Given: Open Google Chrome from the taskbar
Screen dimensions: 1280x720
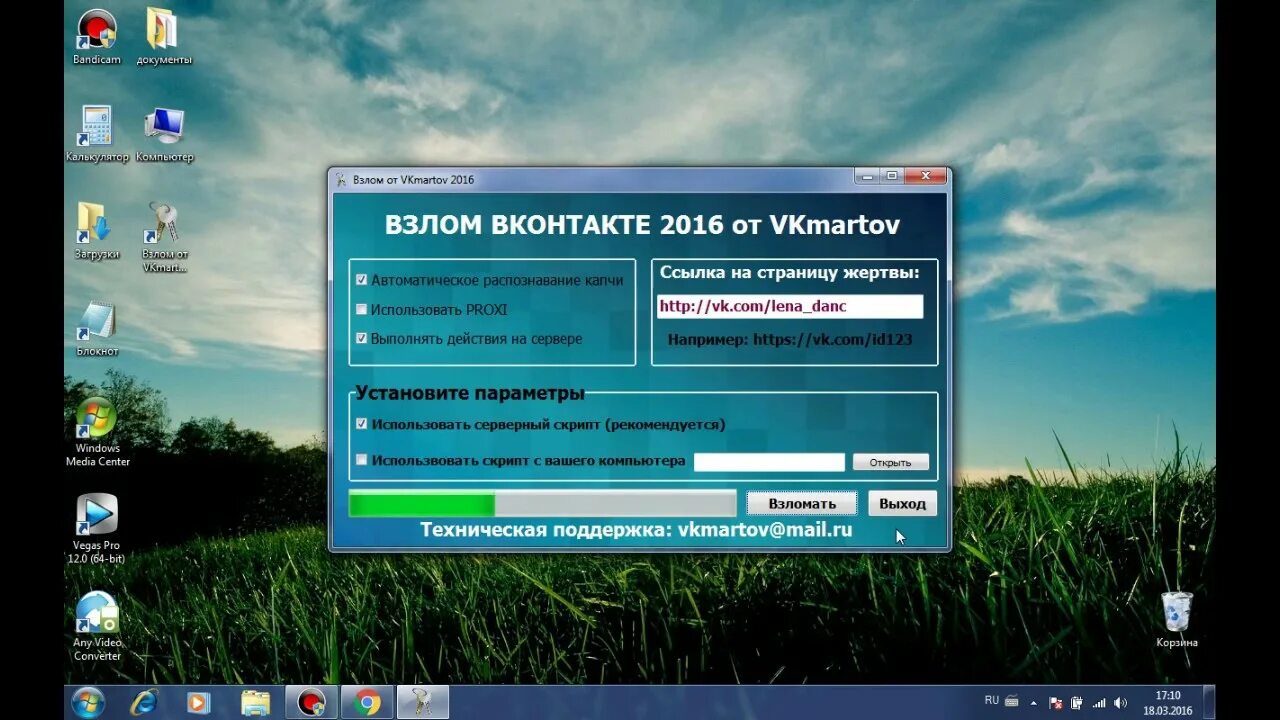Looking at the screenshot, I should [367, 702].
